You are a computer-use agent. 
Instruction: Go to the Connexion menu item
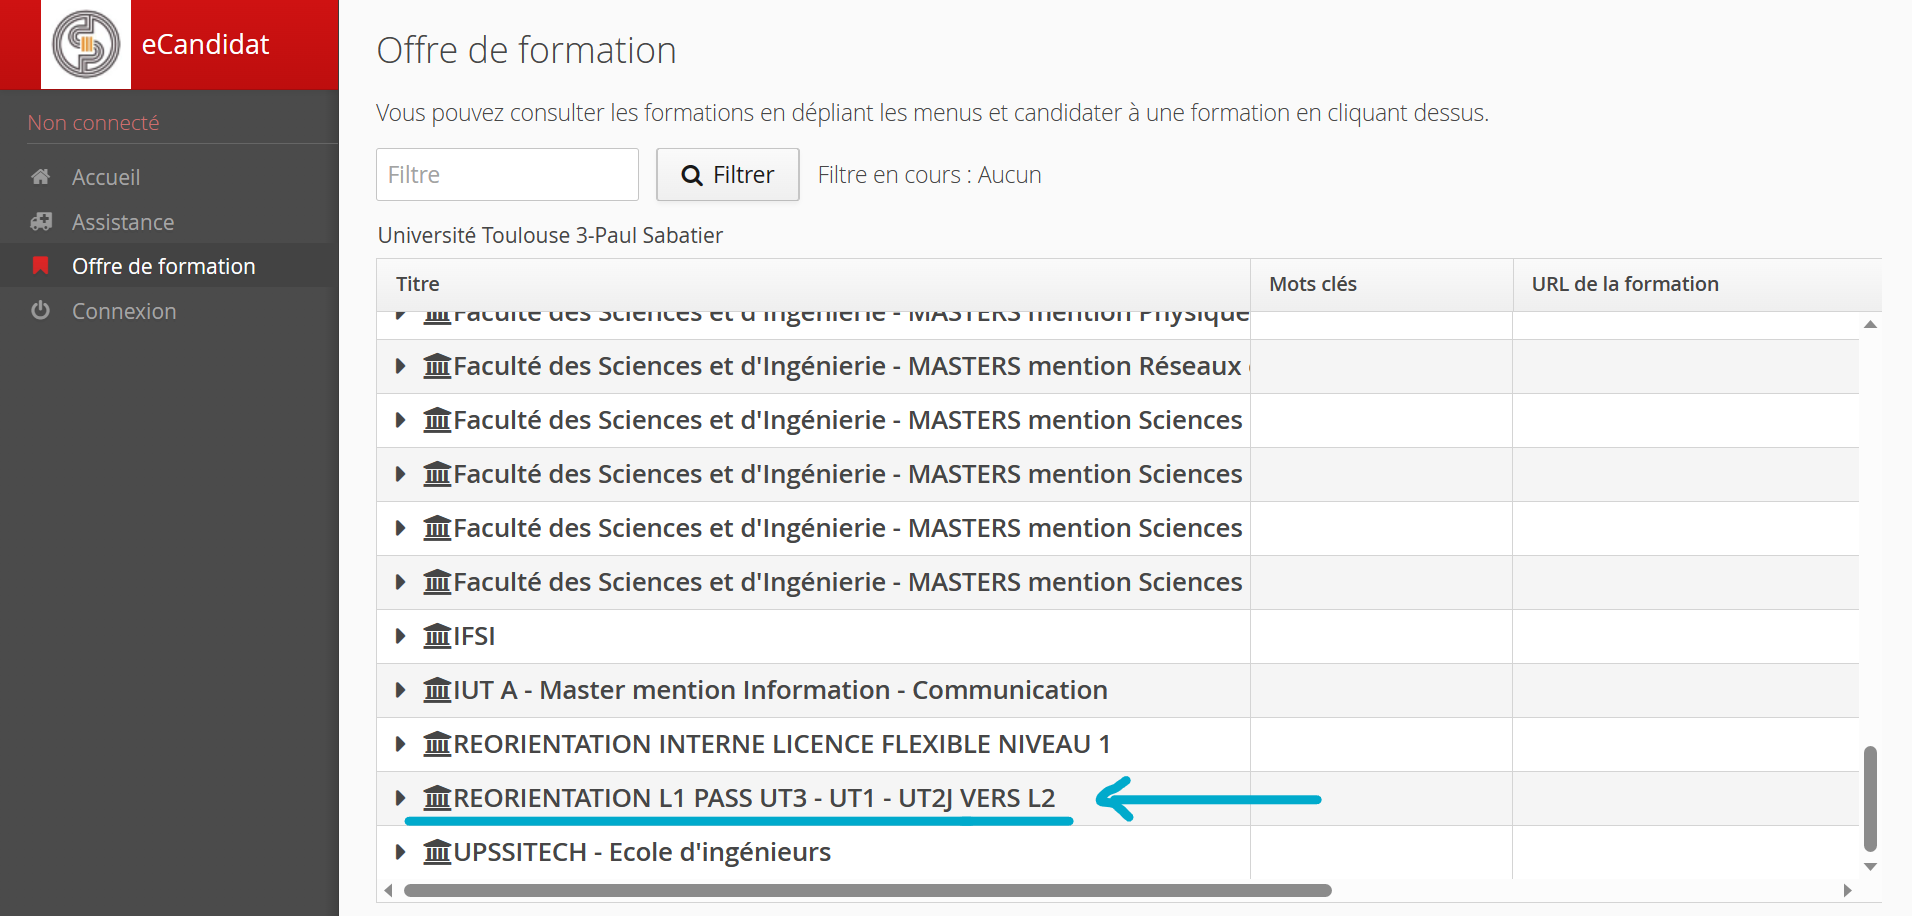pos(124,311)
